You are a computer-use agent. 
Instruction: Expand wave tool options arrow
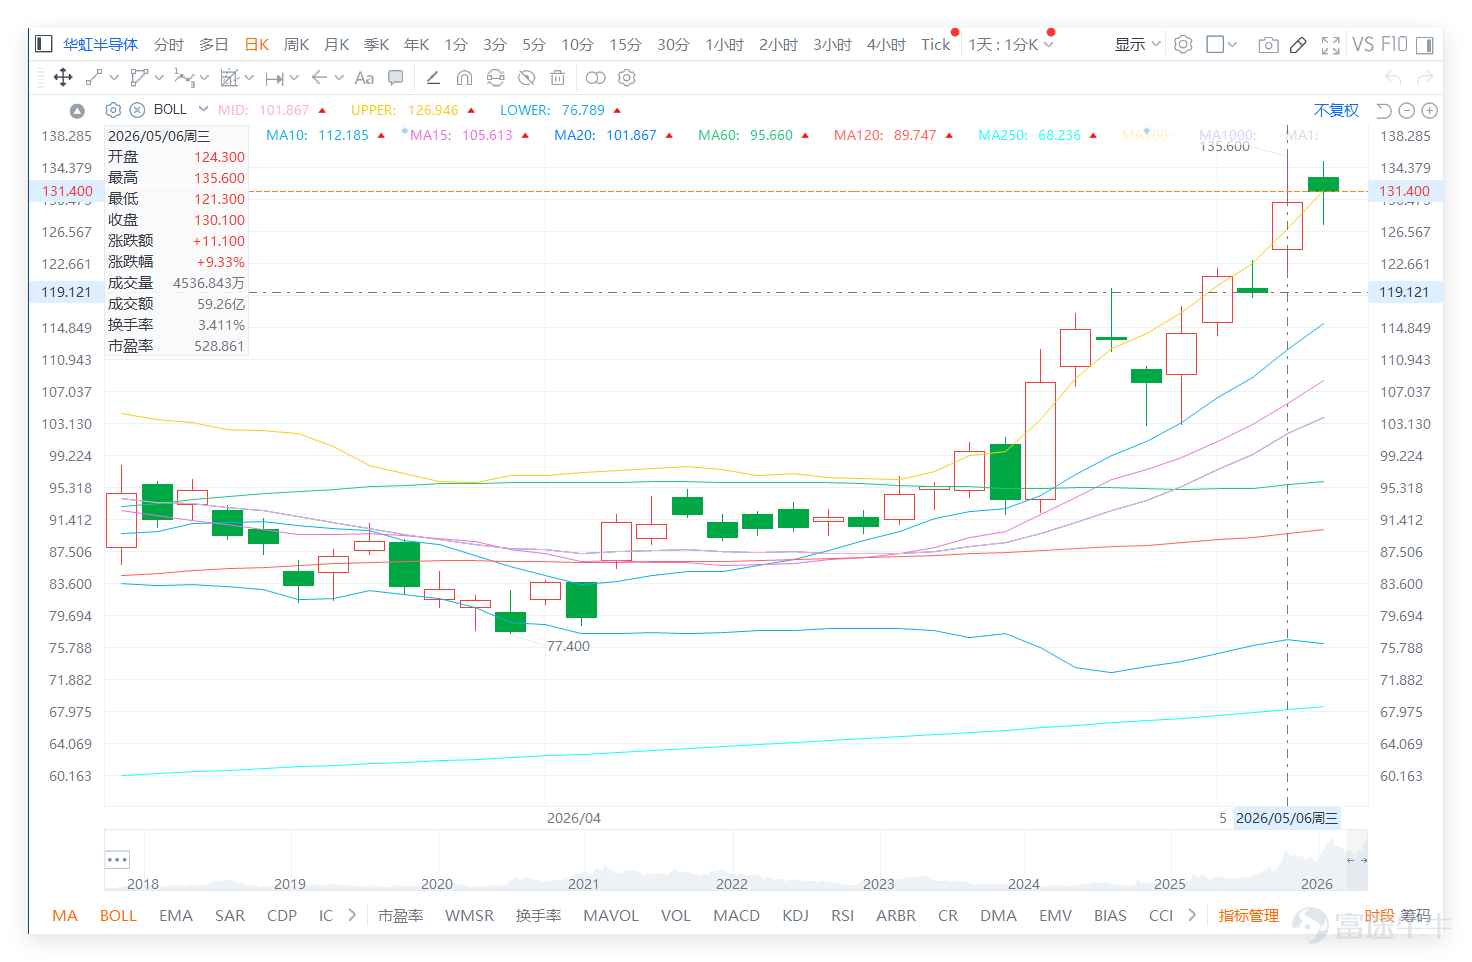click(204, 77)
